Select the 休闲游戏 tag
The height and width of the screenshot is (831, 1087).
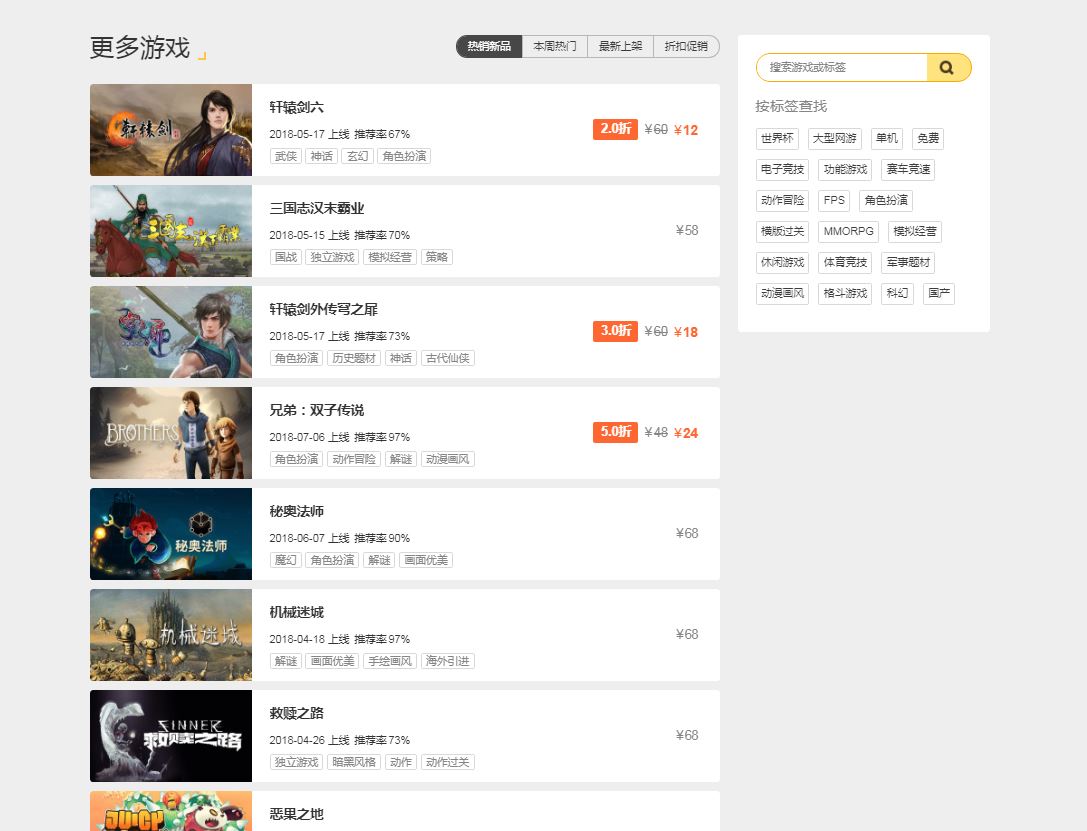[783, 263]
